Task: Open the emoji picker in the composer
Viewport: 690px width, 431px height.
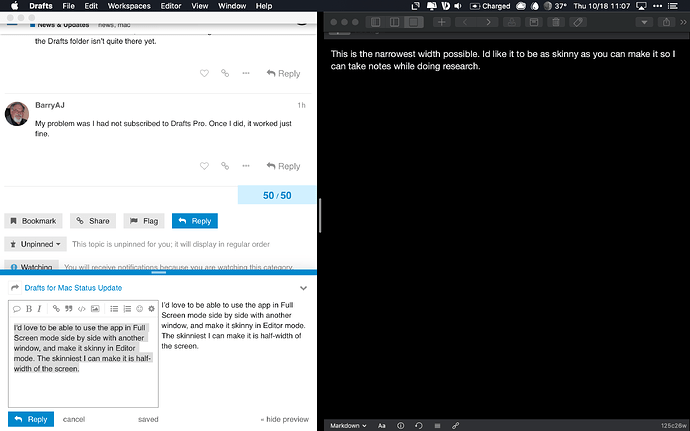Action: click(139, 309)
